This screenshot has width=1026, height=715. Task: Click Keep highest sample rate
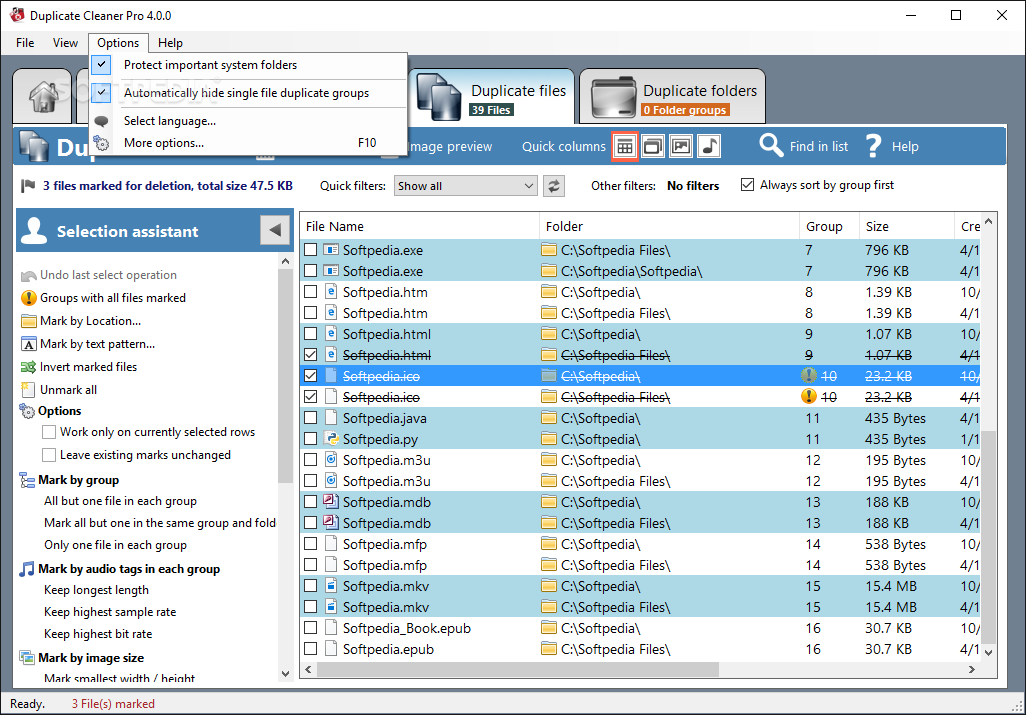pyautogui.click(x=110, y=612)
